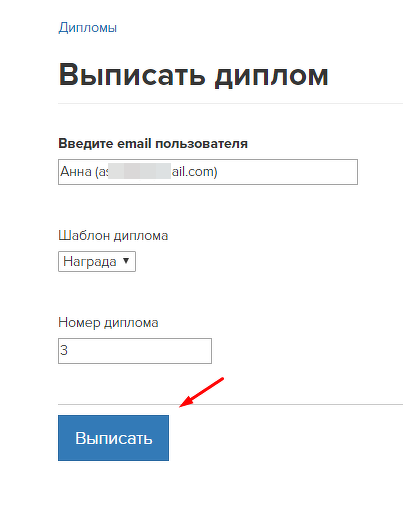Click the blurred part of the email address
Viewport: 403px width, 532px height.
coord(139,171)
